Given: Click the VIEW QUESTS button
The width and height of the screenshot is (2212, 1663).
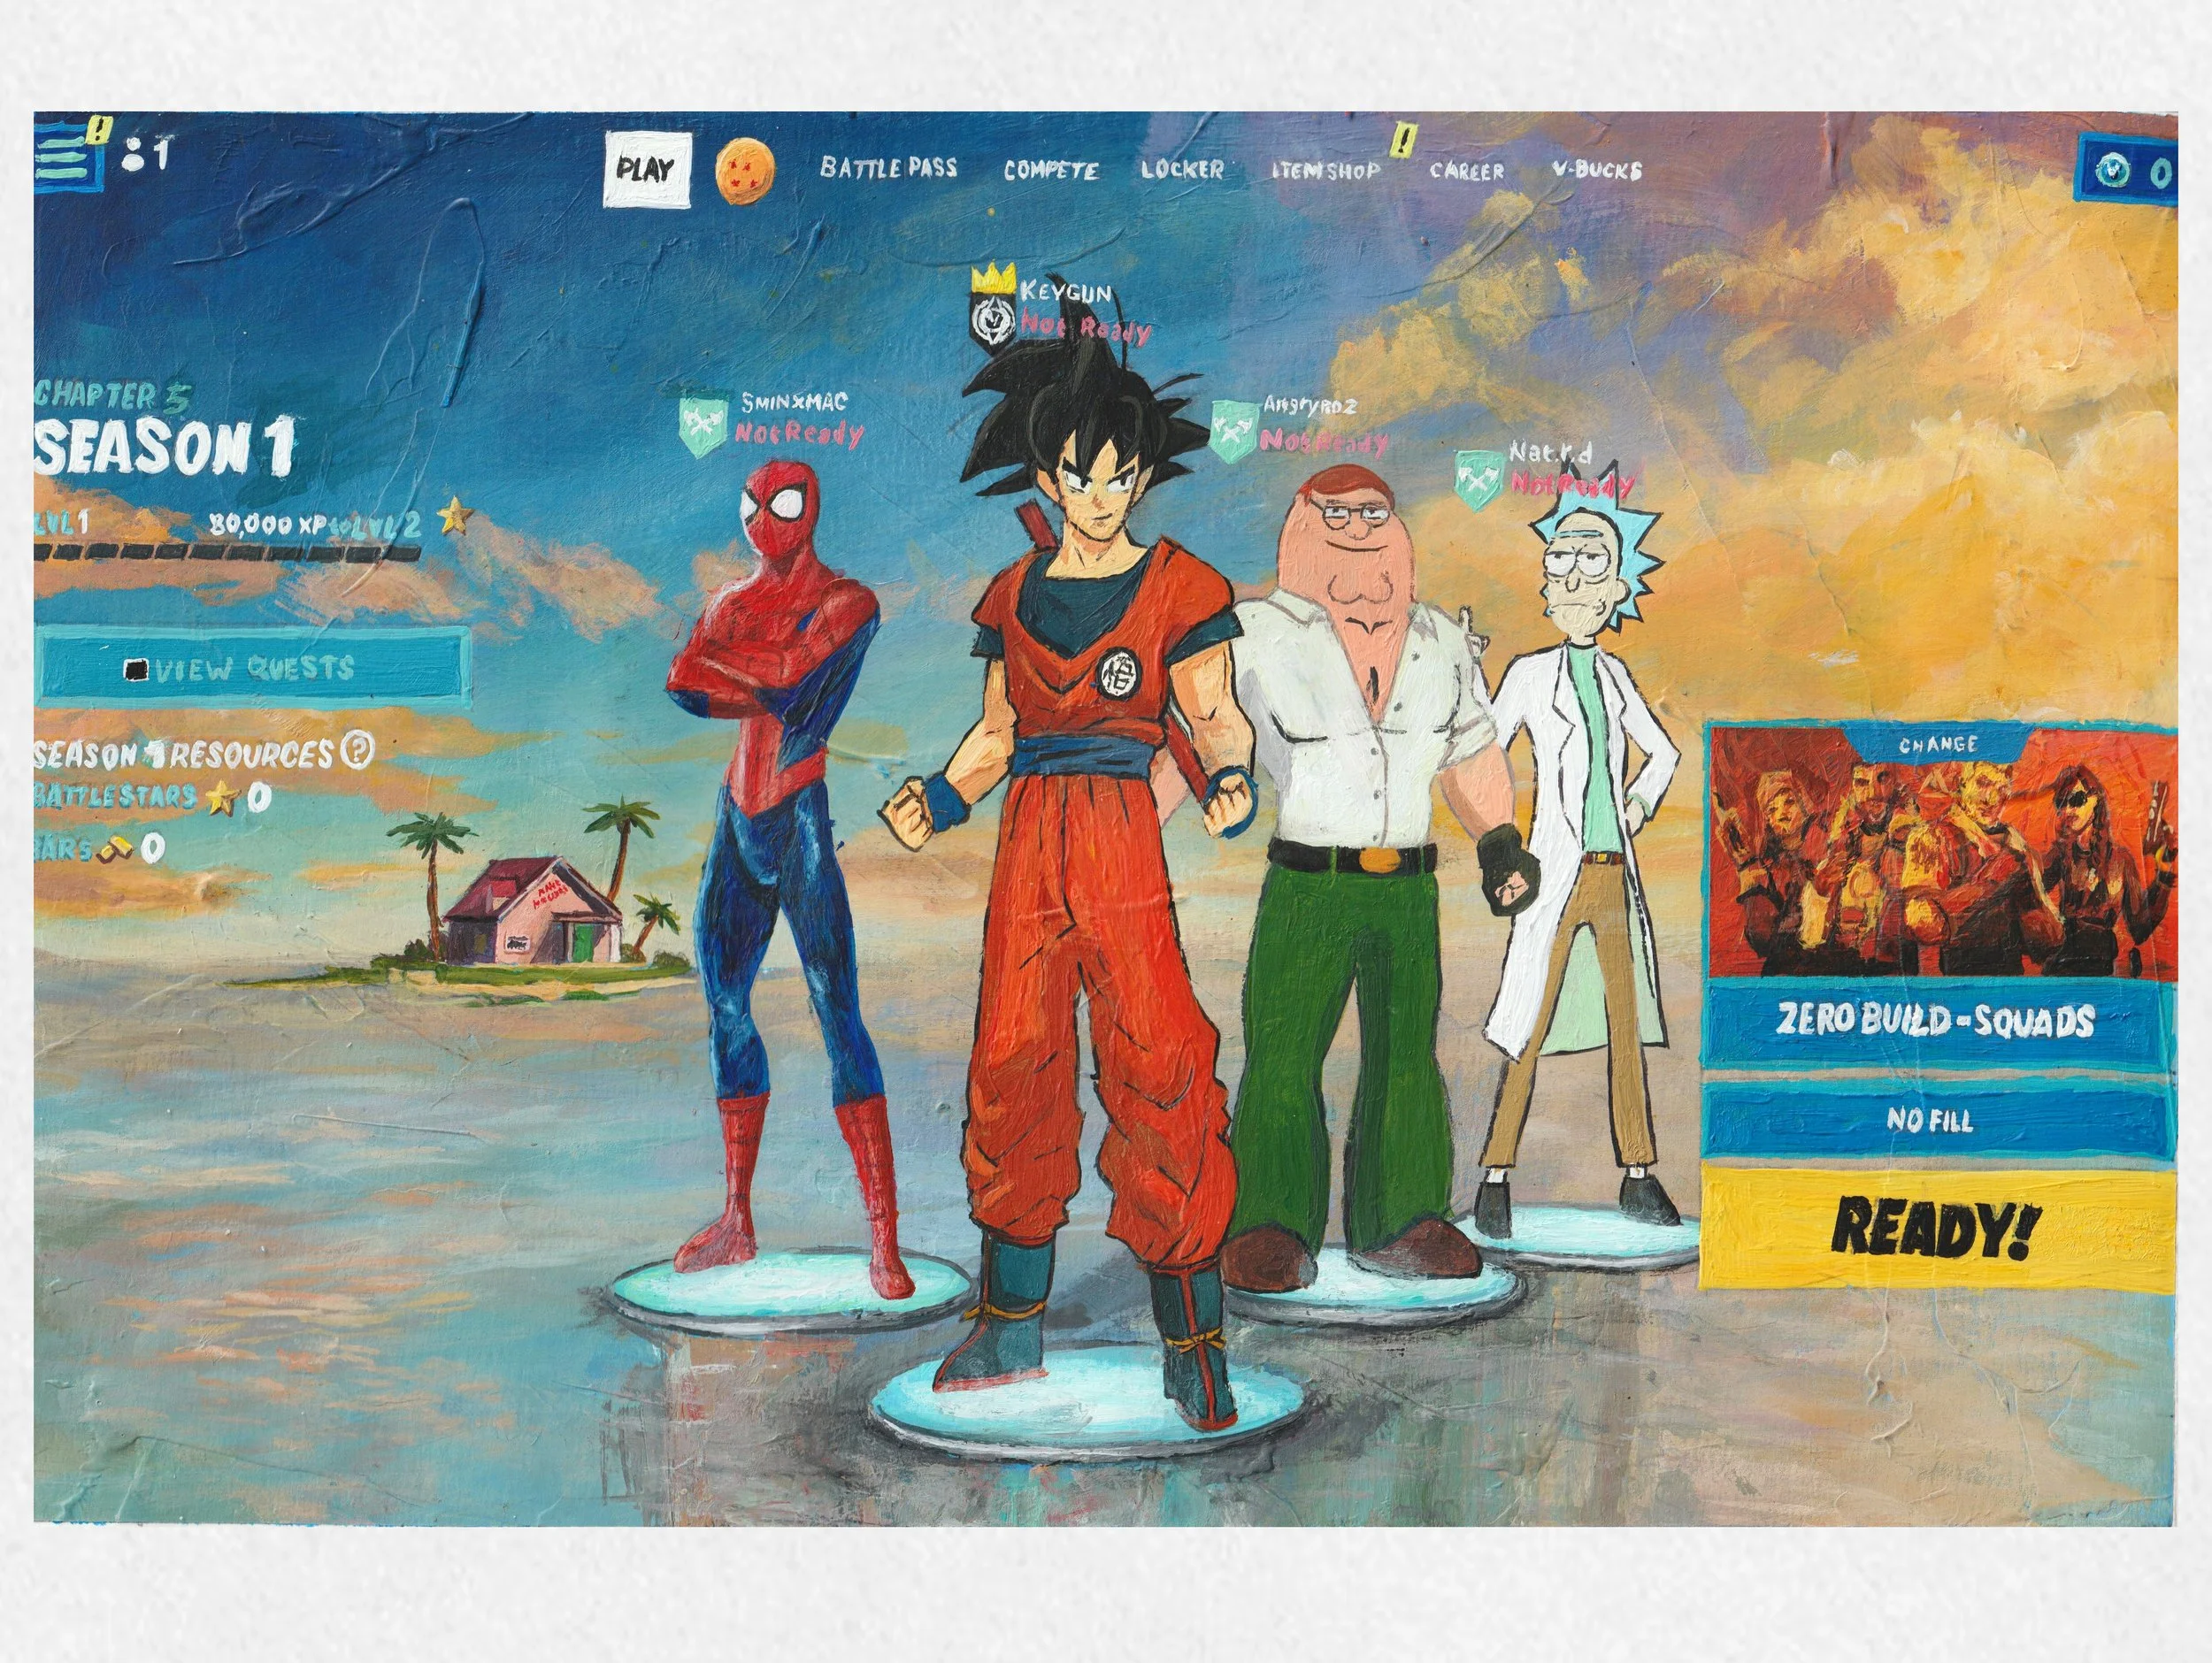Looking at the screenshot, I should click(255, 667).
